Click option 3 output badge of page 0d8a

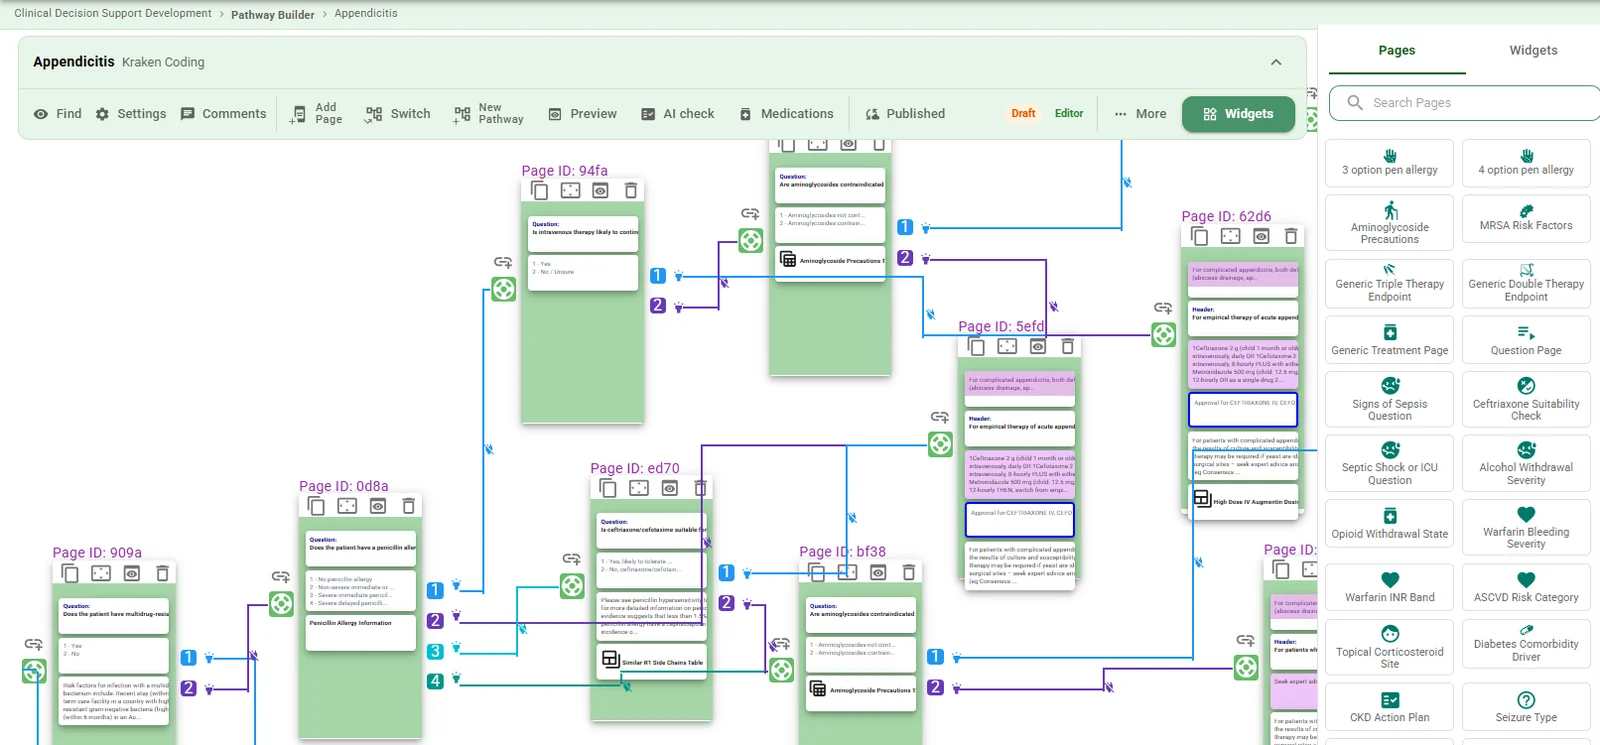click(x=435, y=652)
